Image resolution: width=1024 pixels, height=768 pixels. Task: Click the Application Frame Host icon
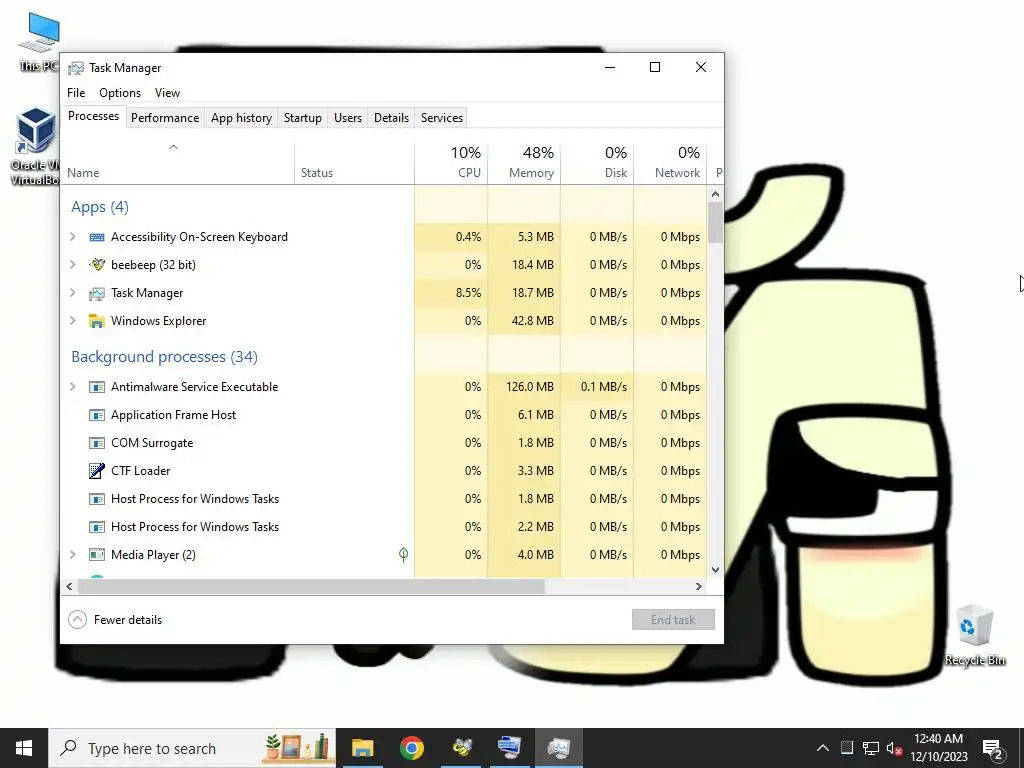(x=97, y=415)
